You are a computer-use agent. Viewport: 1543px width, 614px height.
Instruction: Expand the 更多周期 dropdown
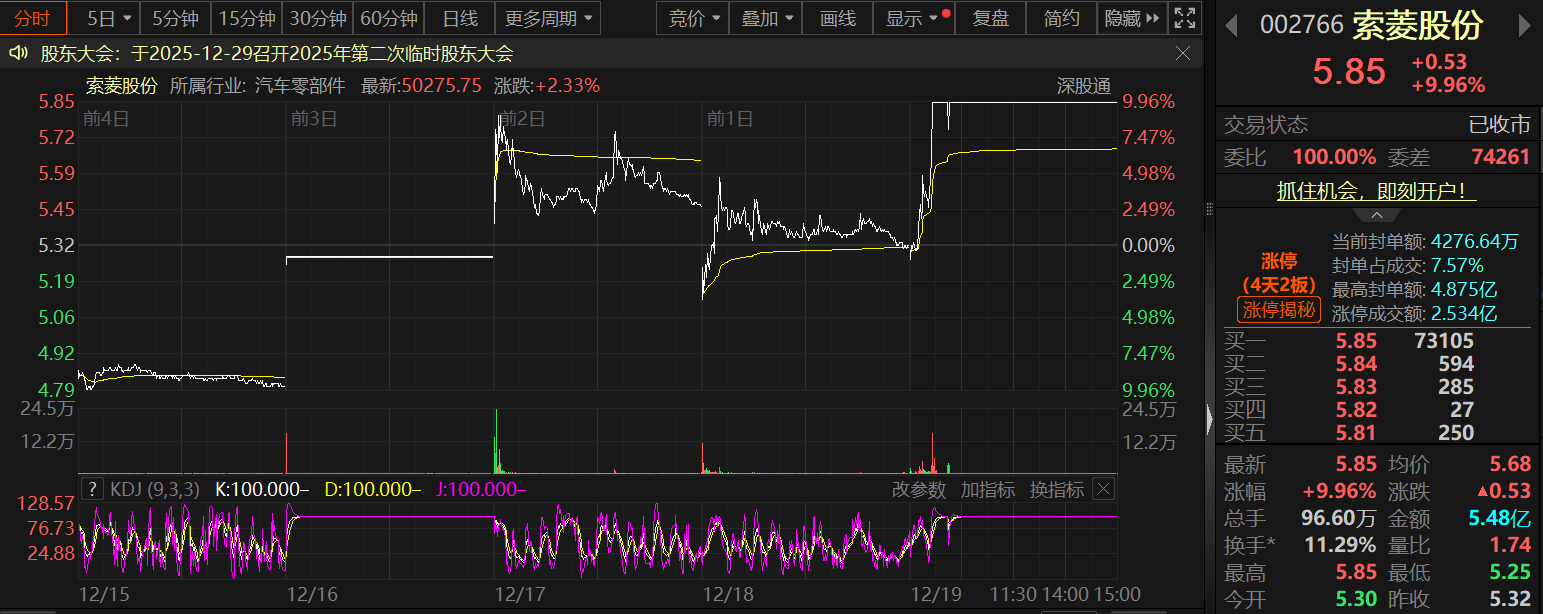pos(550,18)
